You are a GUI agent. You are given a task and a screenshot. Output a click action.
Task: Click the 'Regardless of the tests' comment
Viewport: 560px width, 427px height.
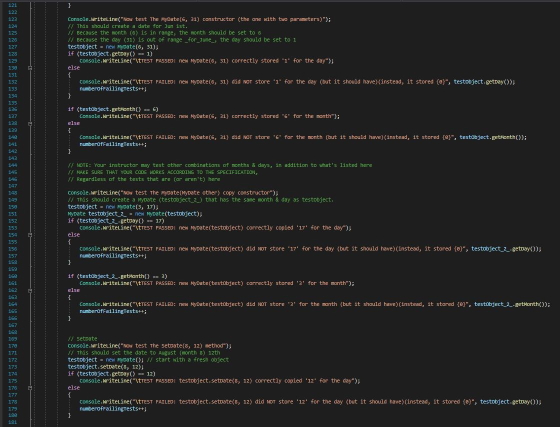(x=144, y=179)
